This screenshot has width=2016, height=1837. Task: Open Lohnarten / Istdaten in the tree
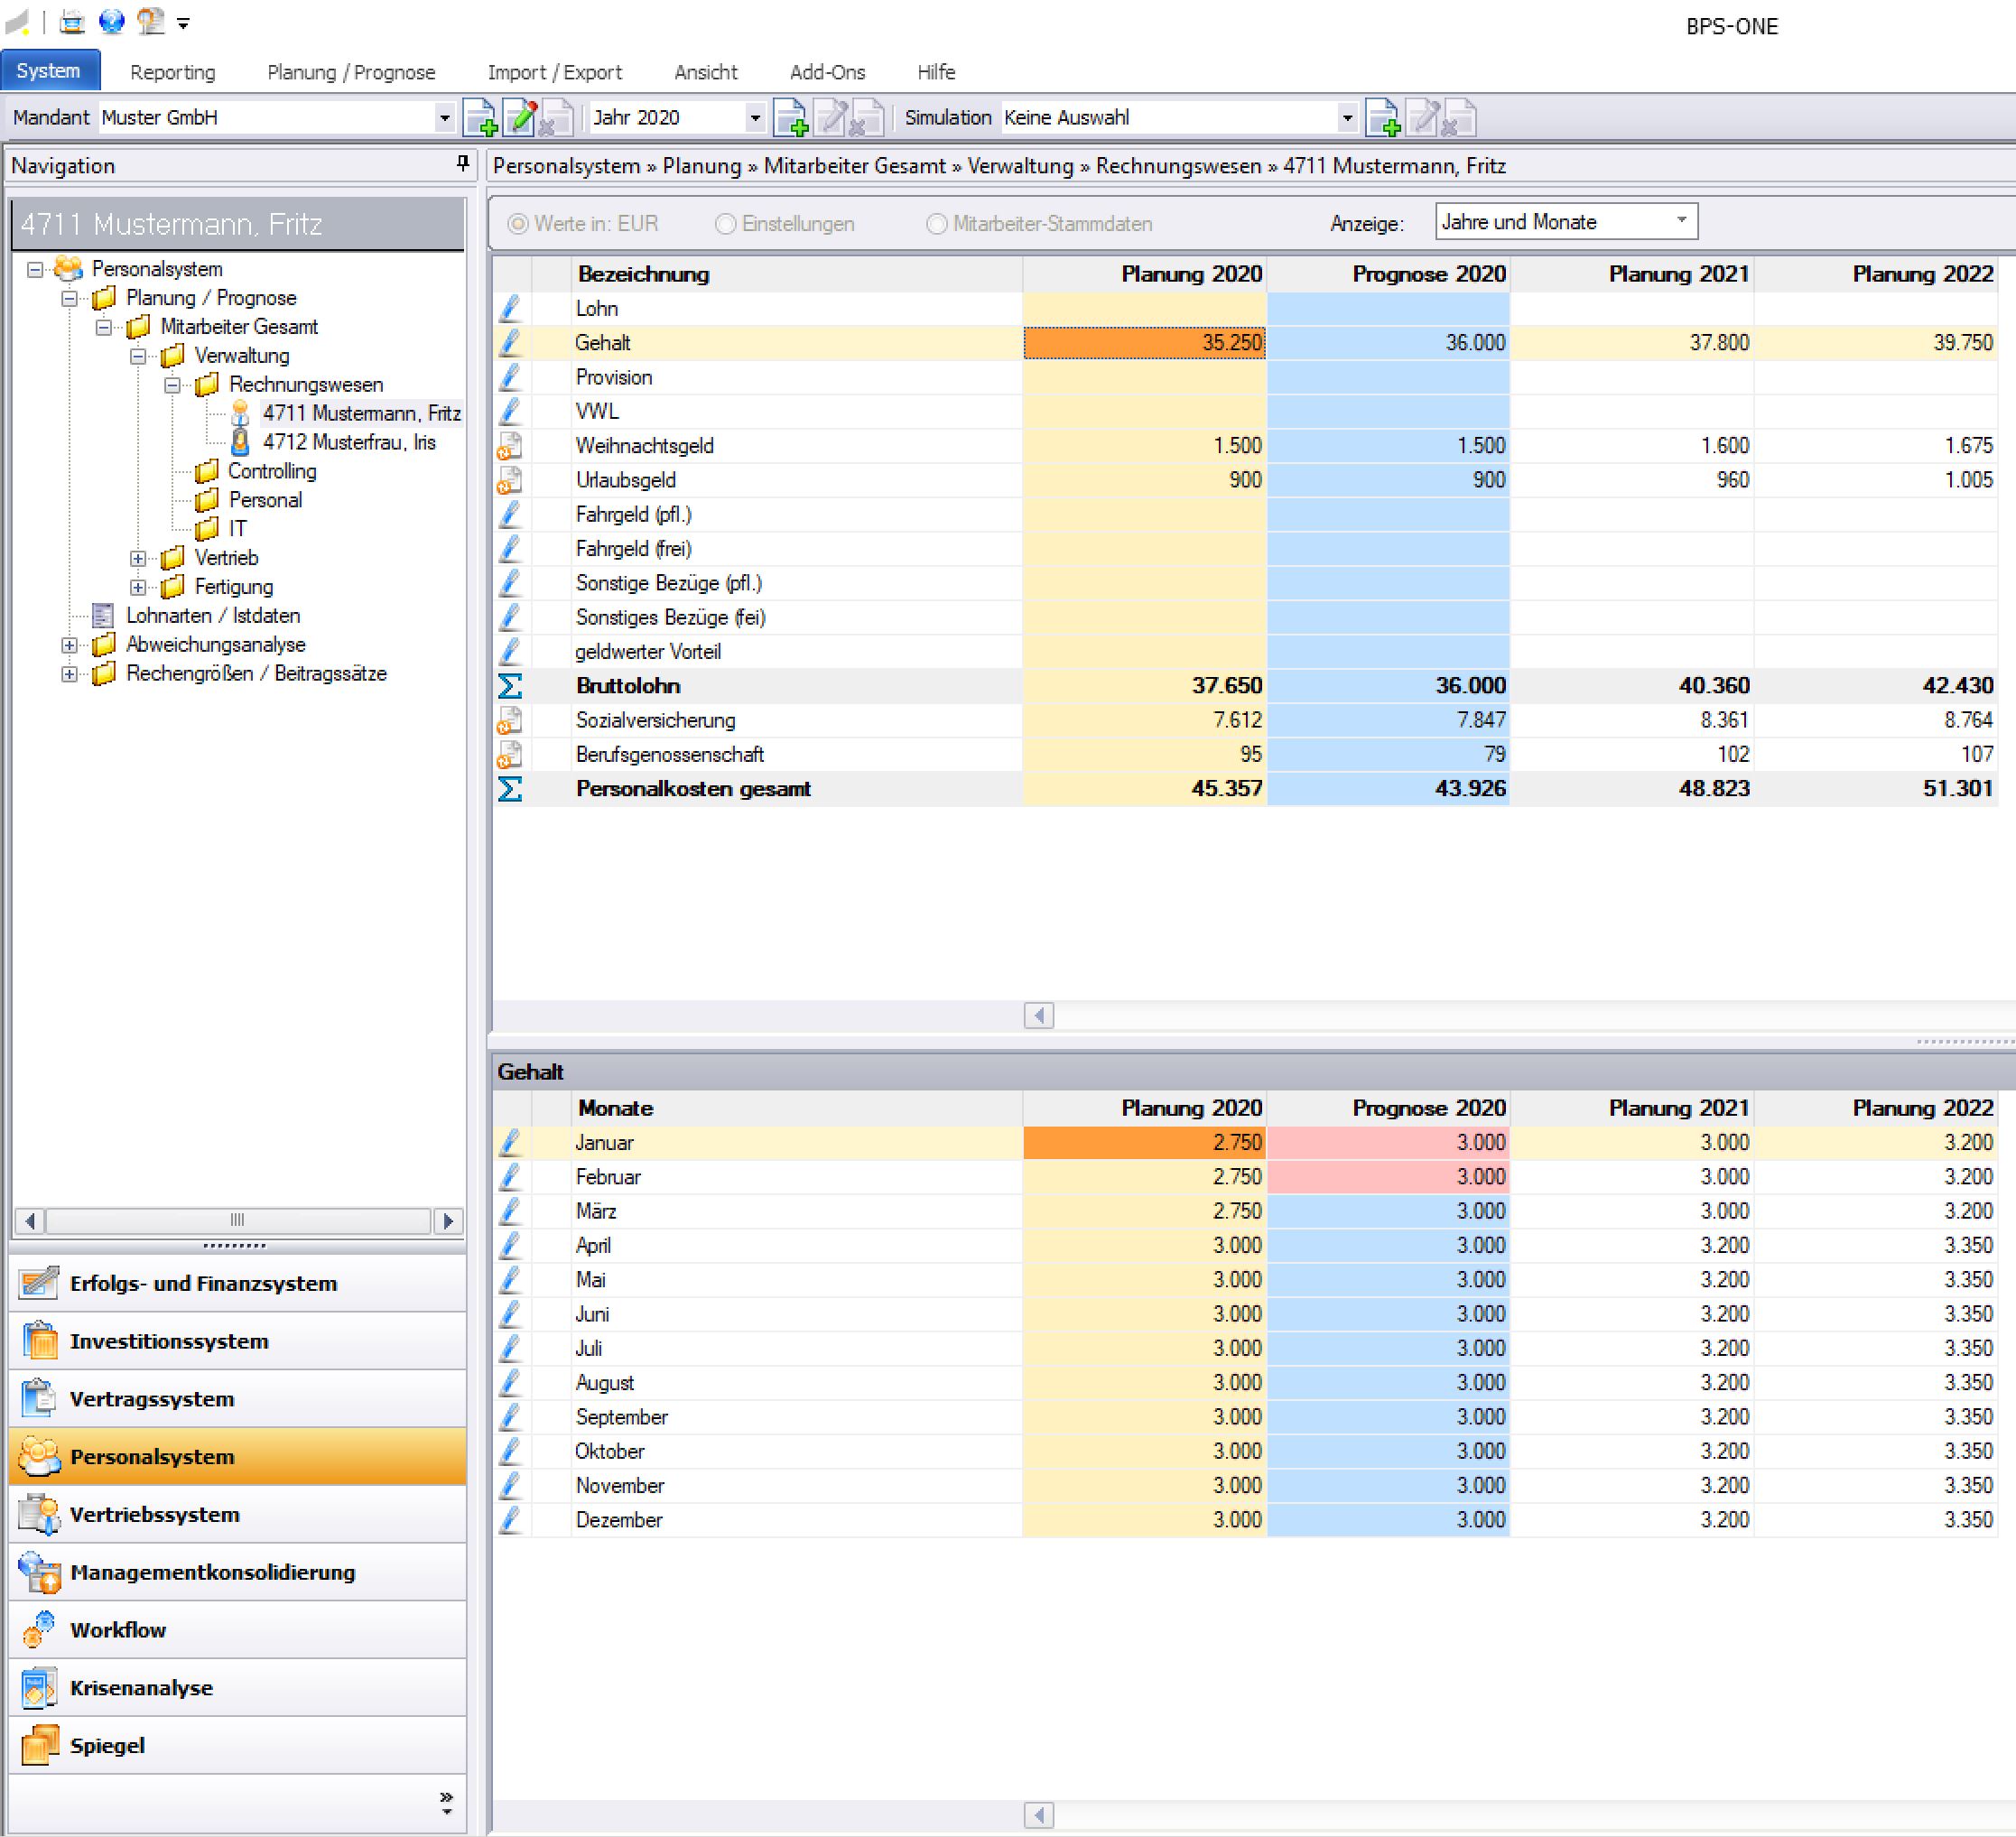pos(213,616)
